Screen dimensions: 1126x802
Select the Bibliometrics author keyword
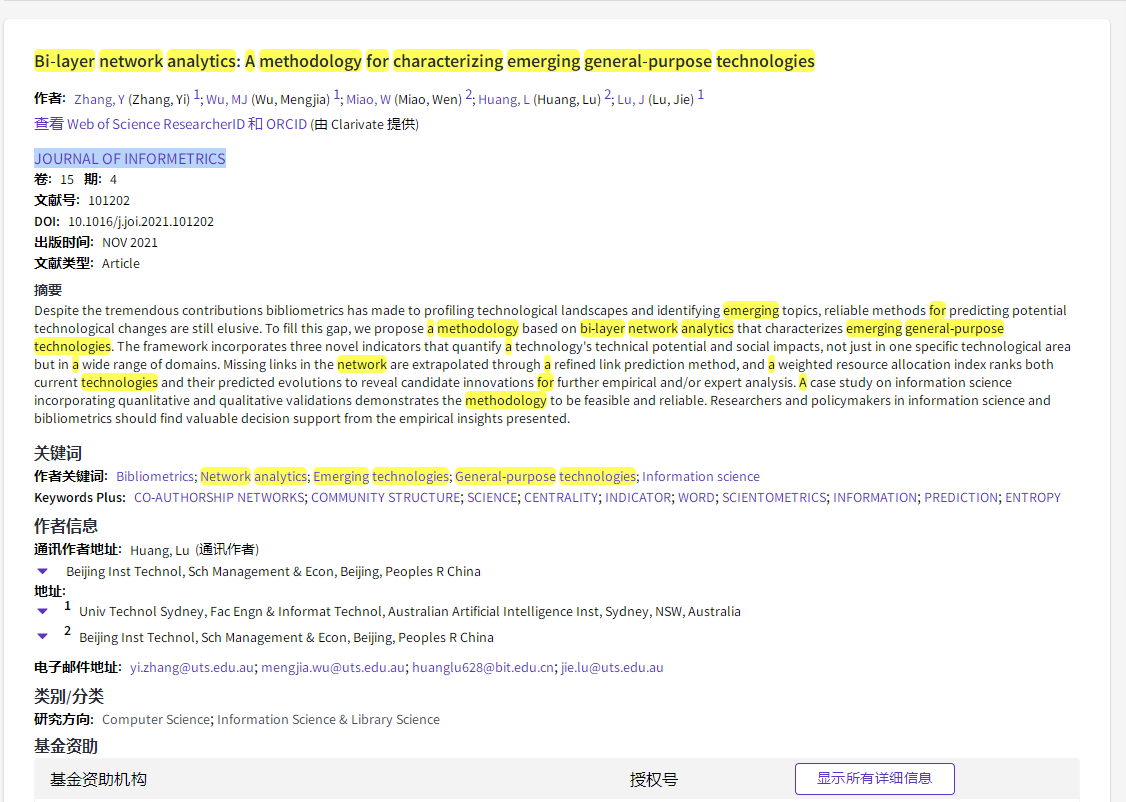pyautogui.click(x=155, y=476)
